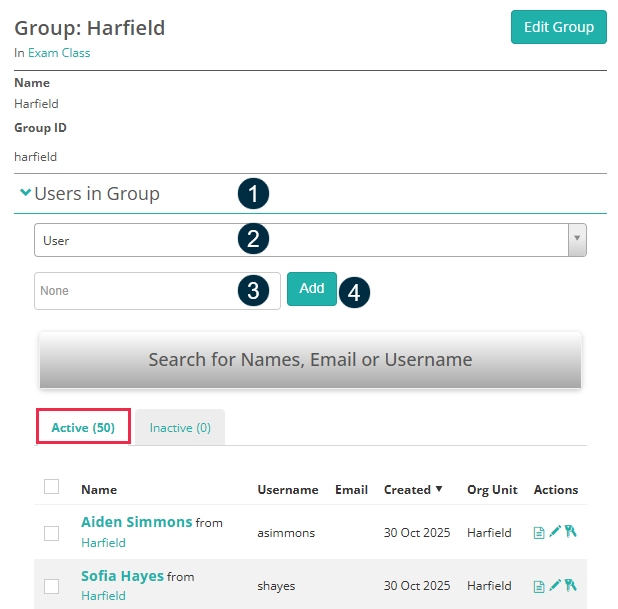Collapse the Users in Group section
The width and height of the screenshot is (618, 609).
tap(26, 192)
